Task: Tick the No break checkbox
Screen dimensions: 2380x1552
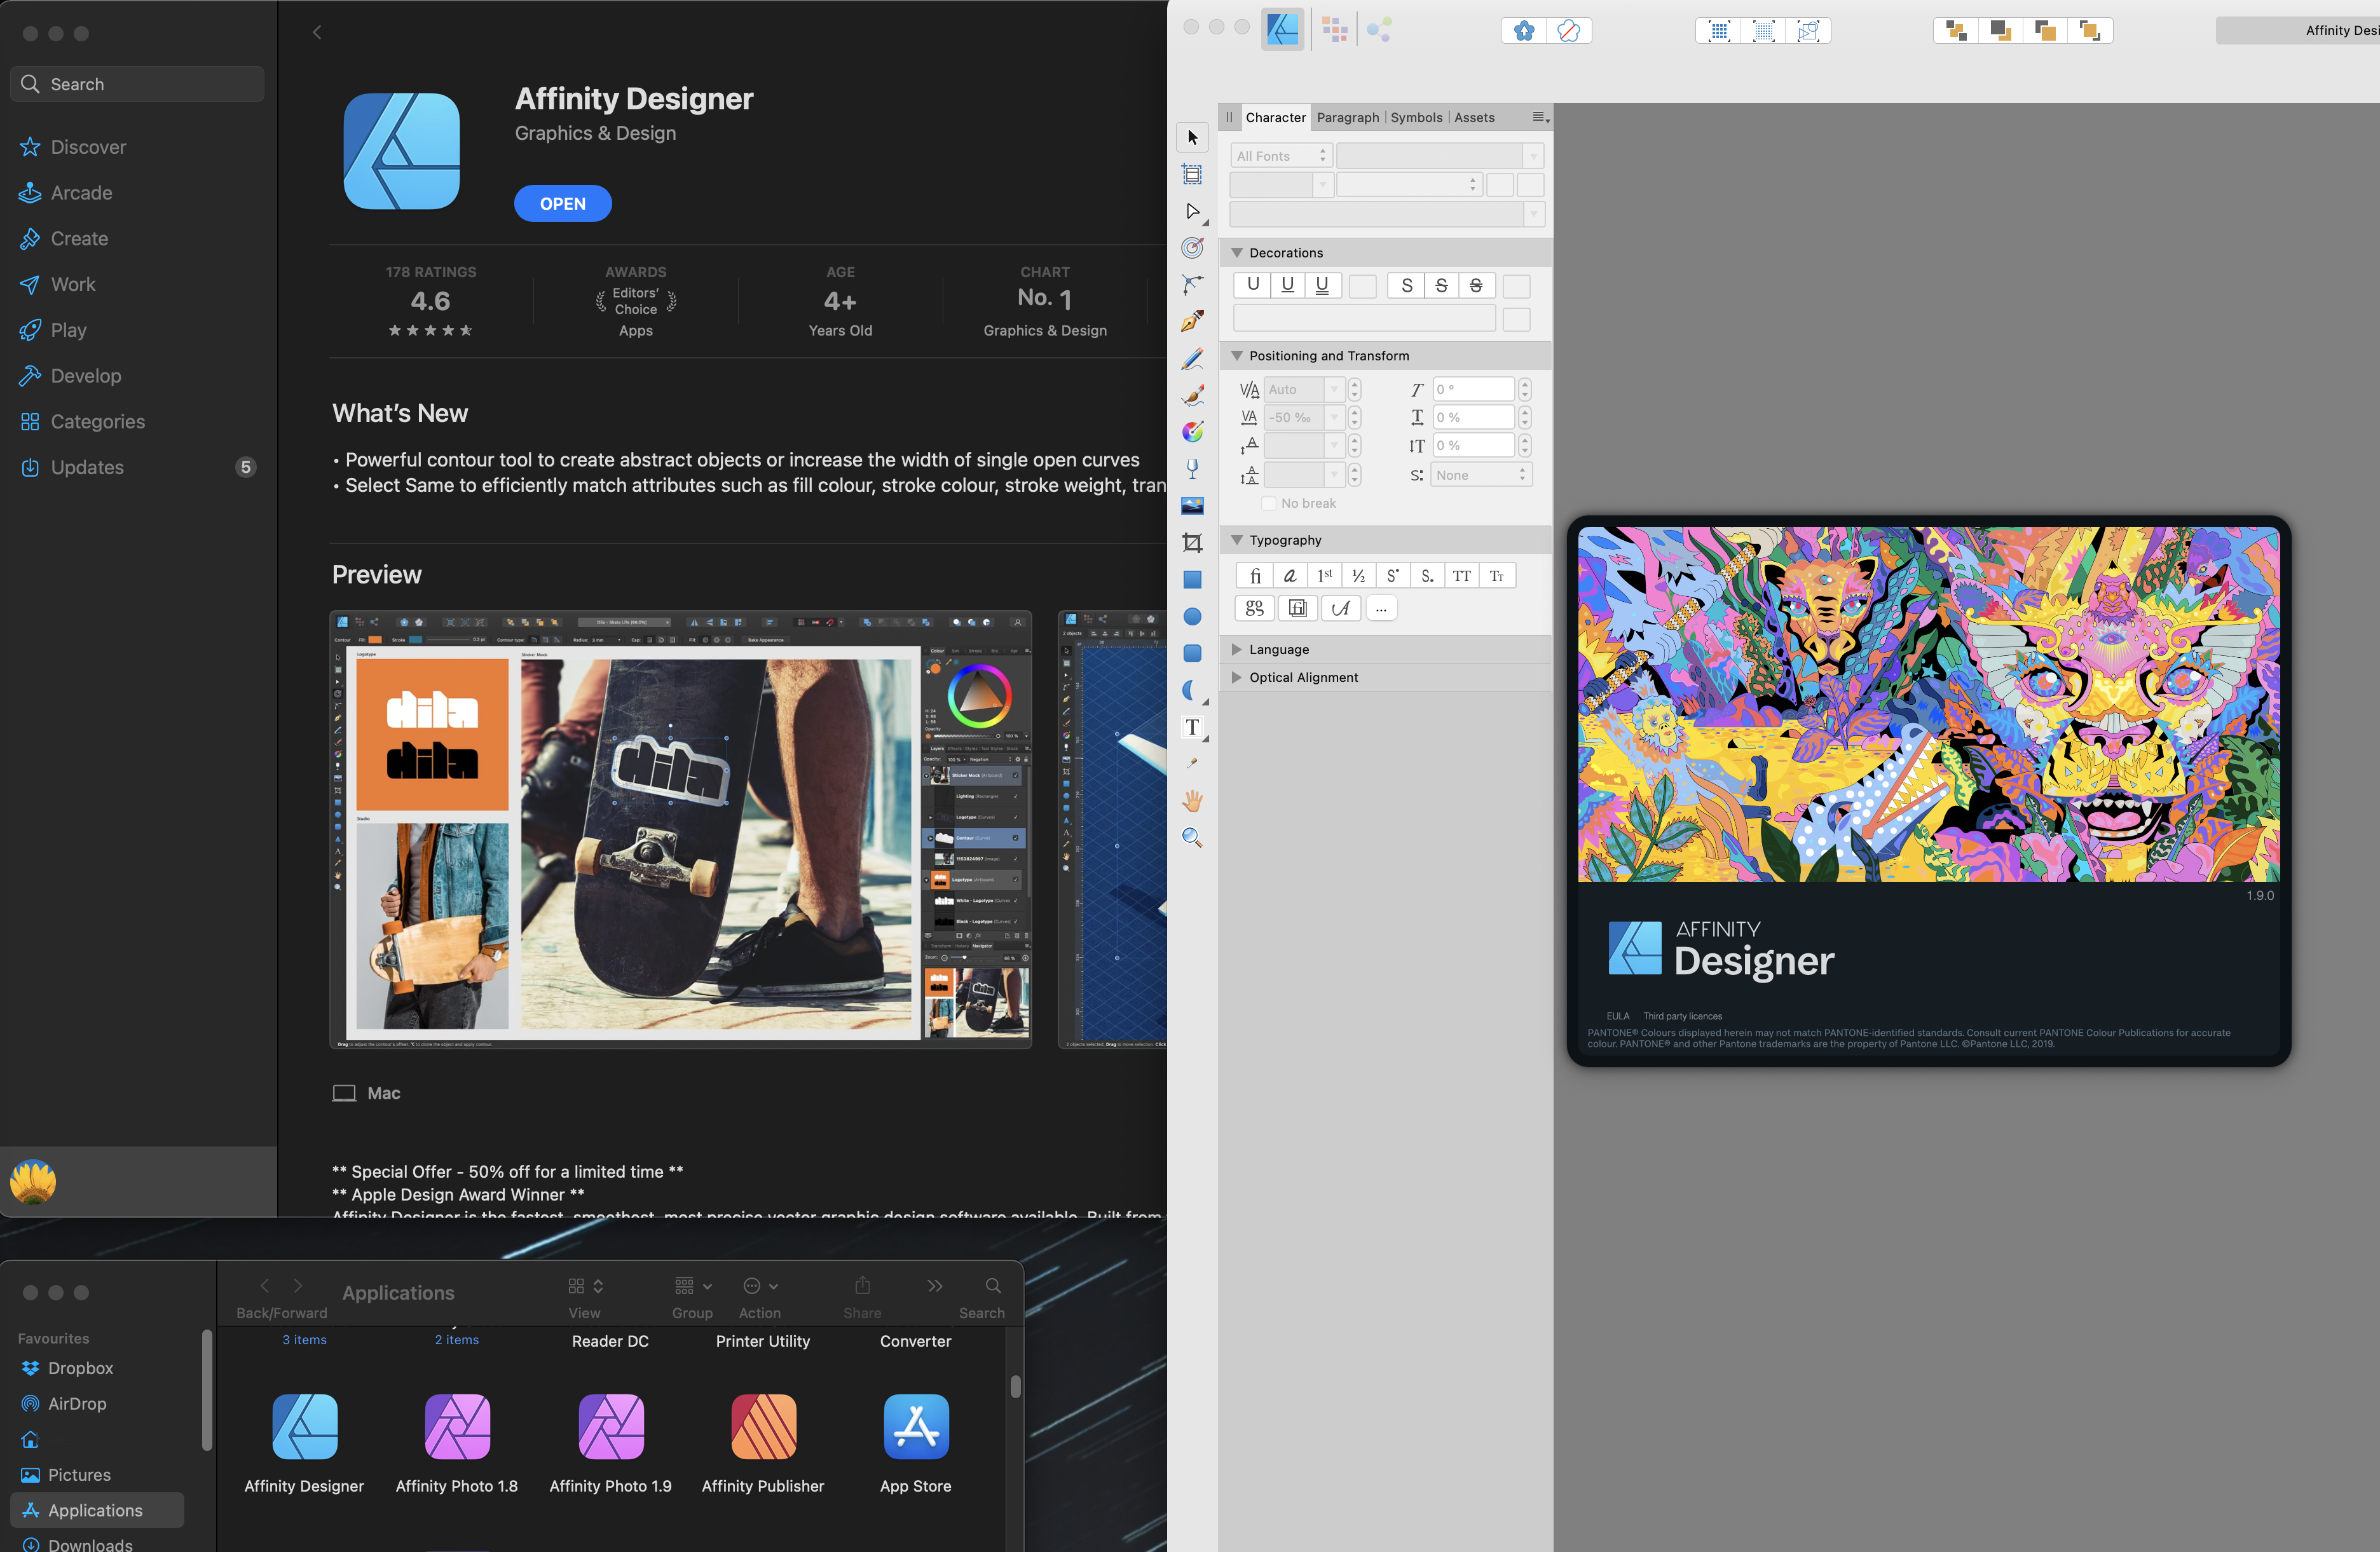Action: [1269, 503]
